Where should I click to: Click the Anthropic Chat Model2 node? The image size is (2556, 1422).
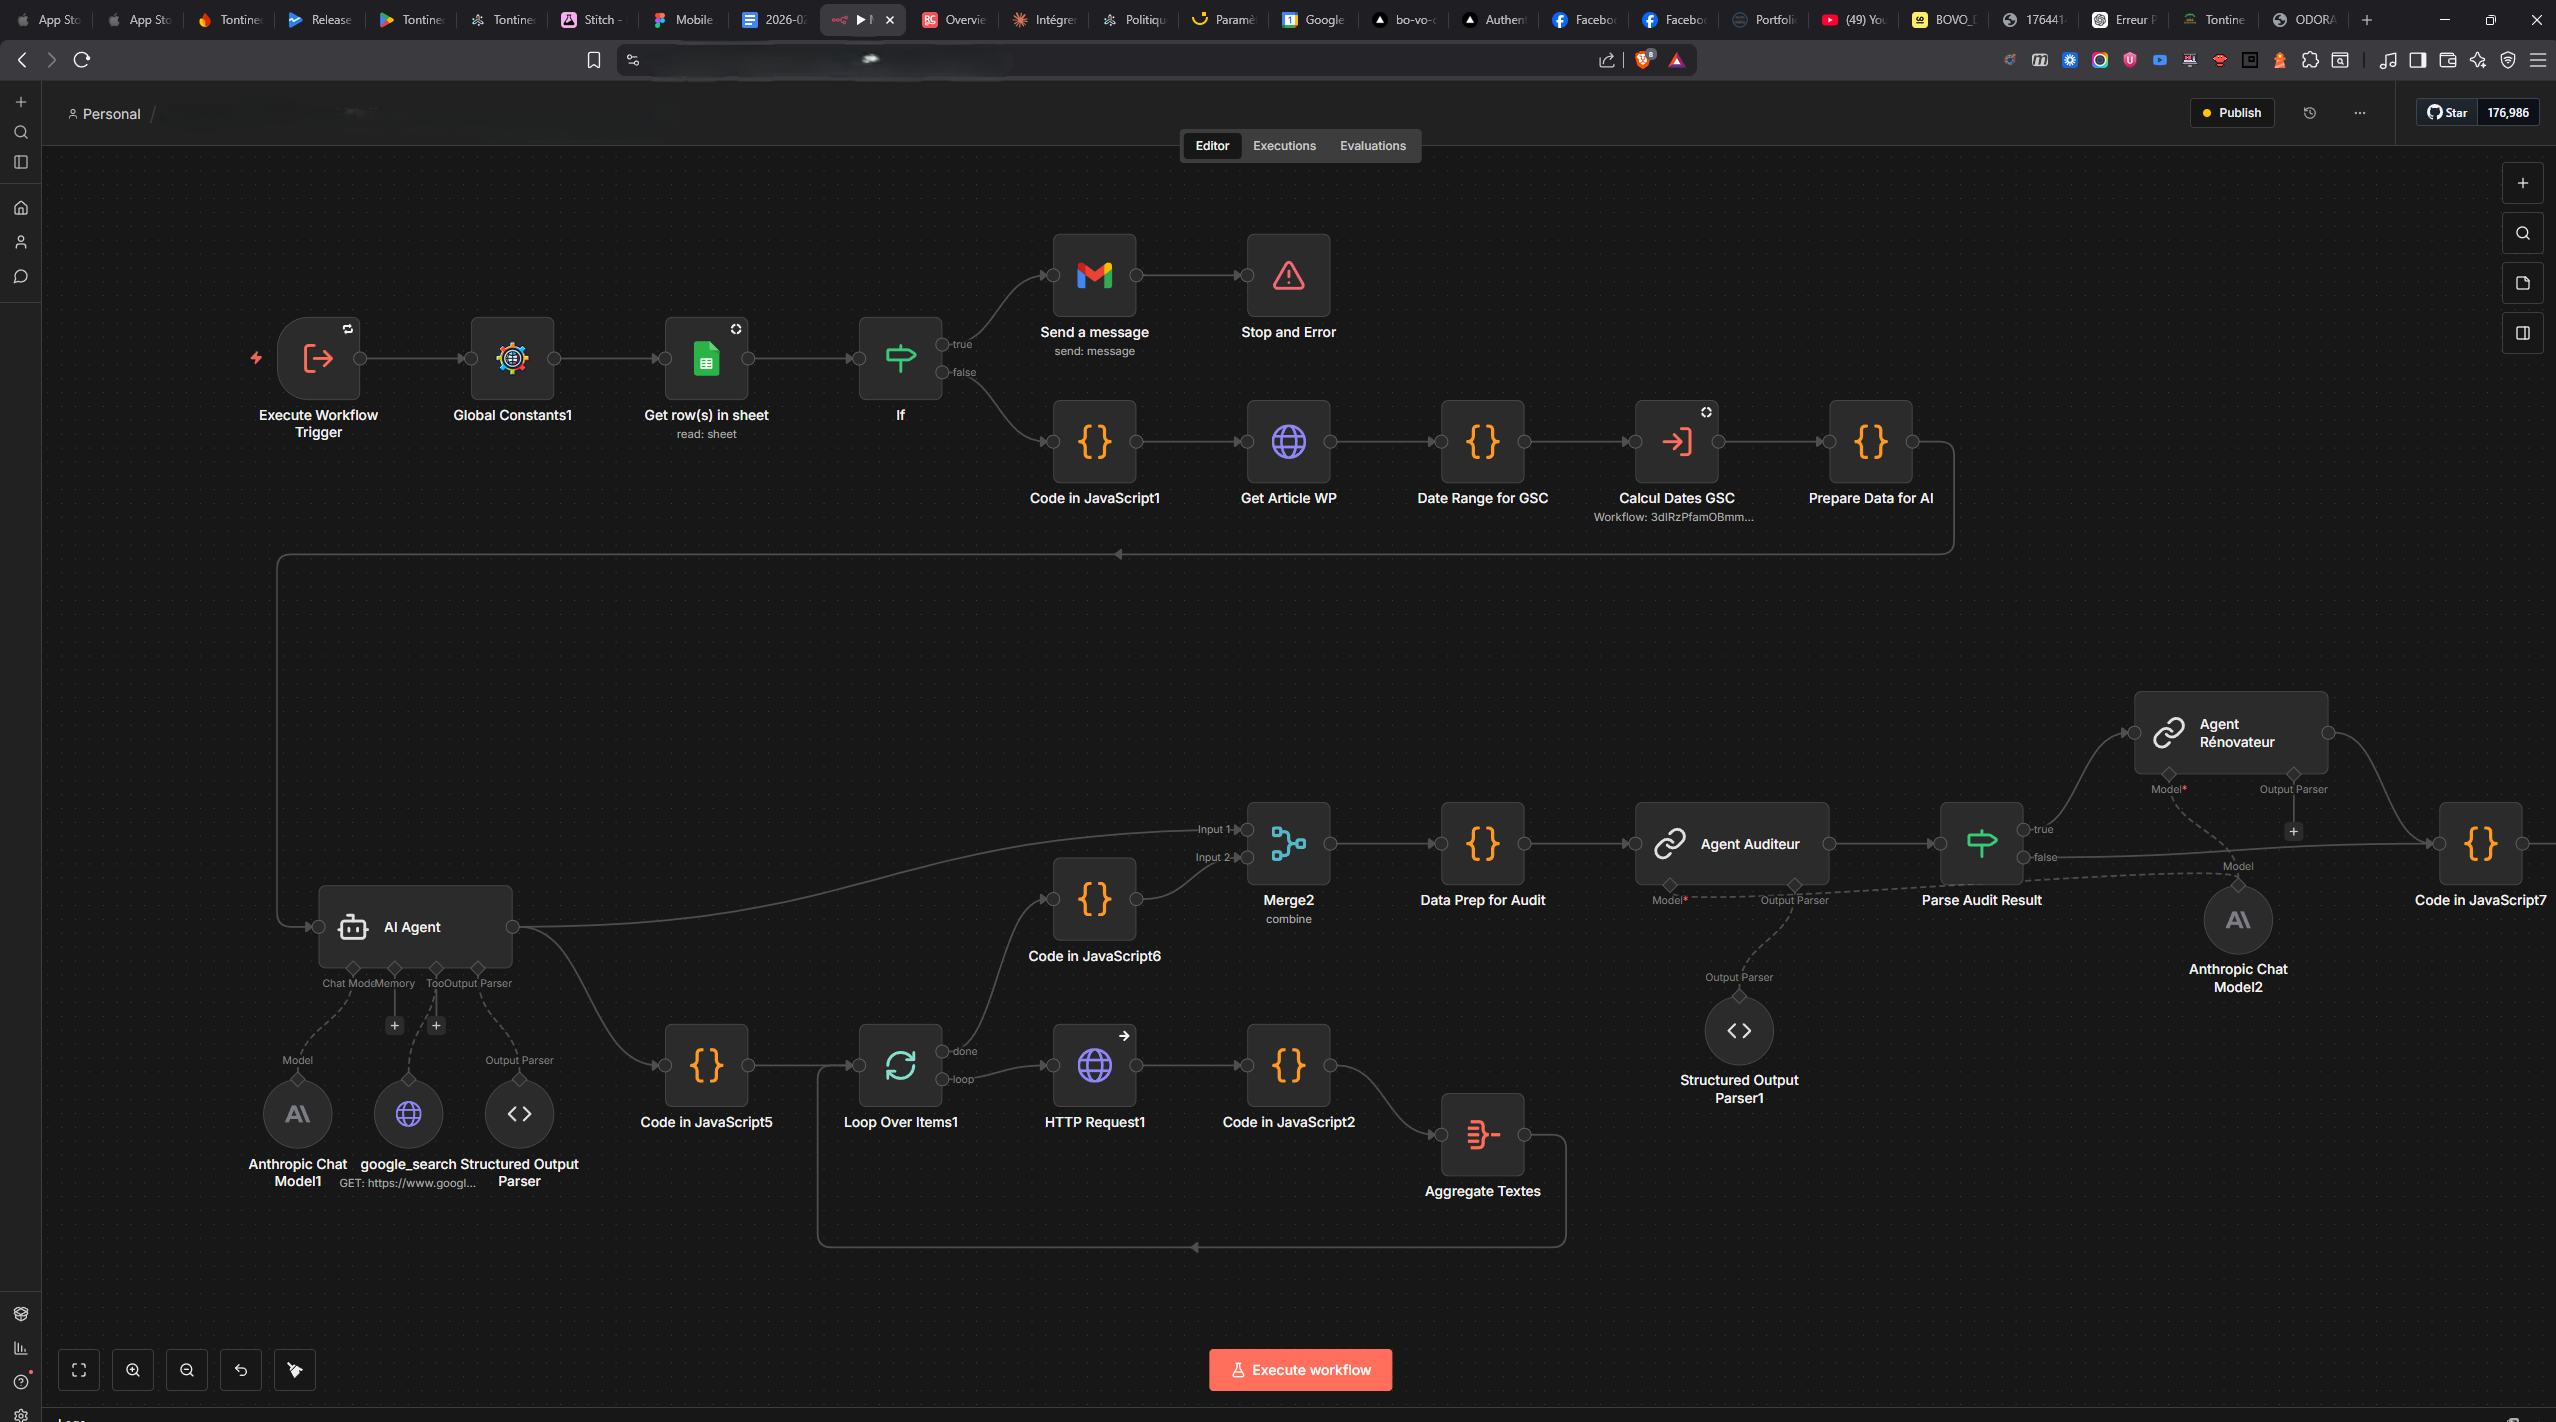point(2237,920)
